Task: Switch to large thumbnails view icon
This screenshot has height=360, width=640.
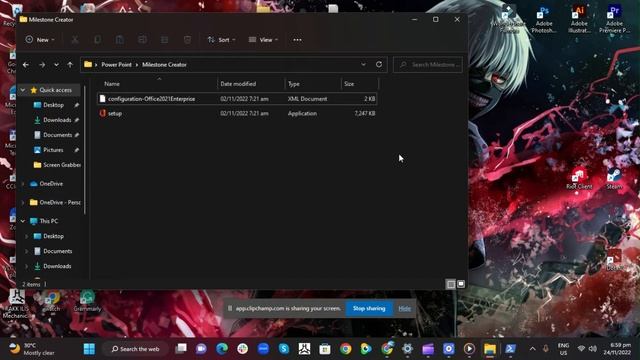Action: pos(461,284)
